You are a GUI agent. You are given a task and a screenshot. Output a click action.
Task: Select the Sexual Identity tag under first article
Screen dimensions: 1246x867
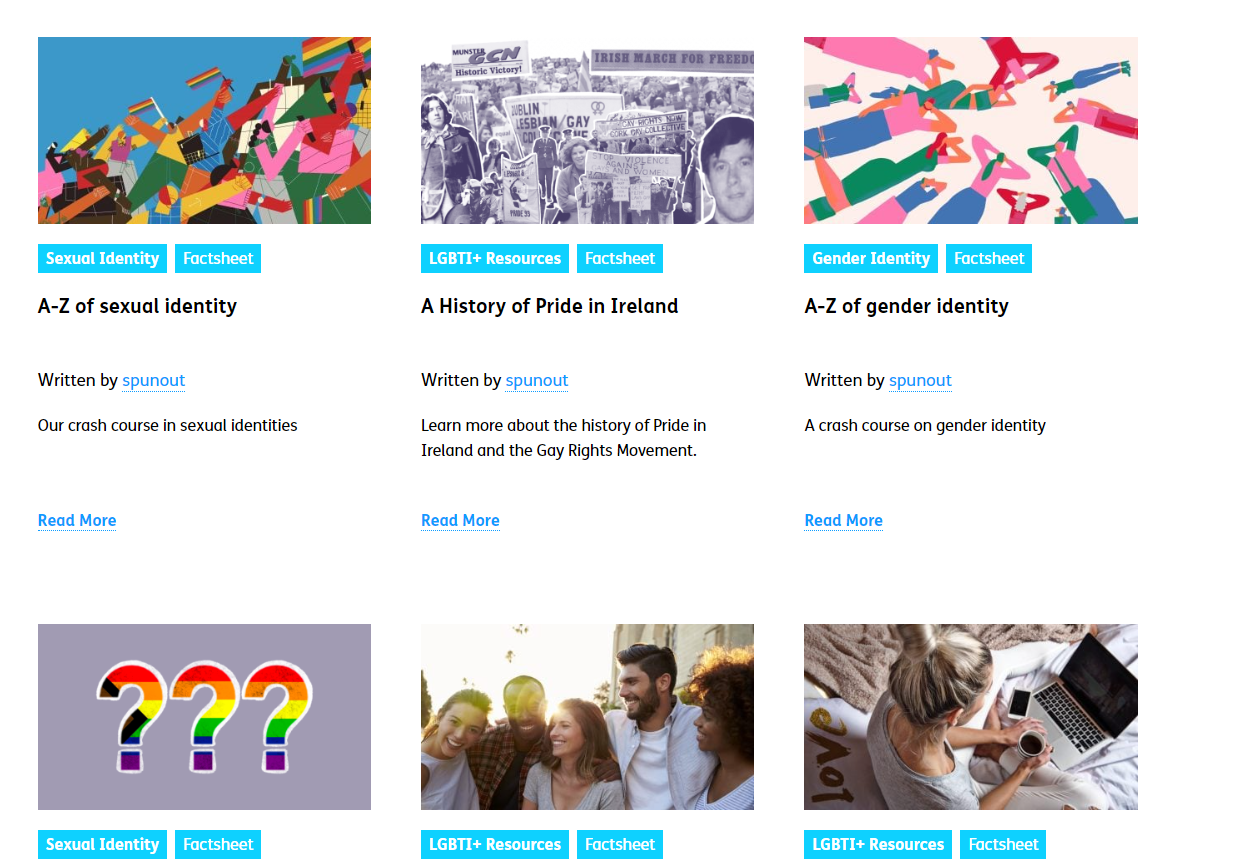point(103,258)
